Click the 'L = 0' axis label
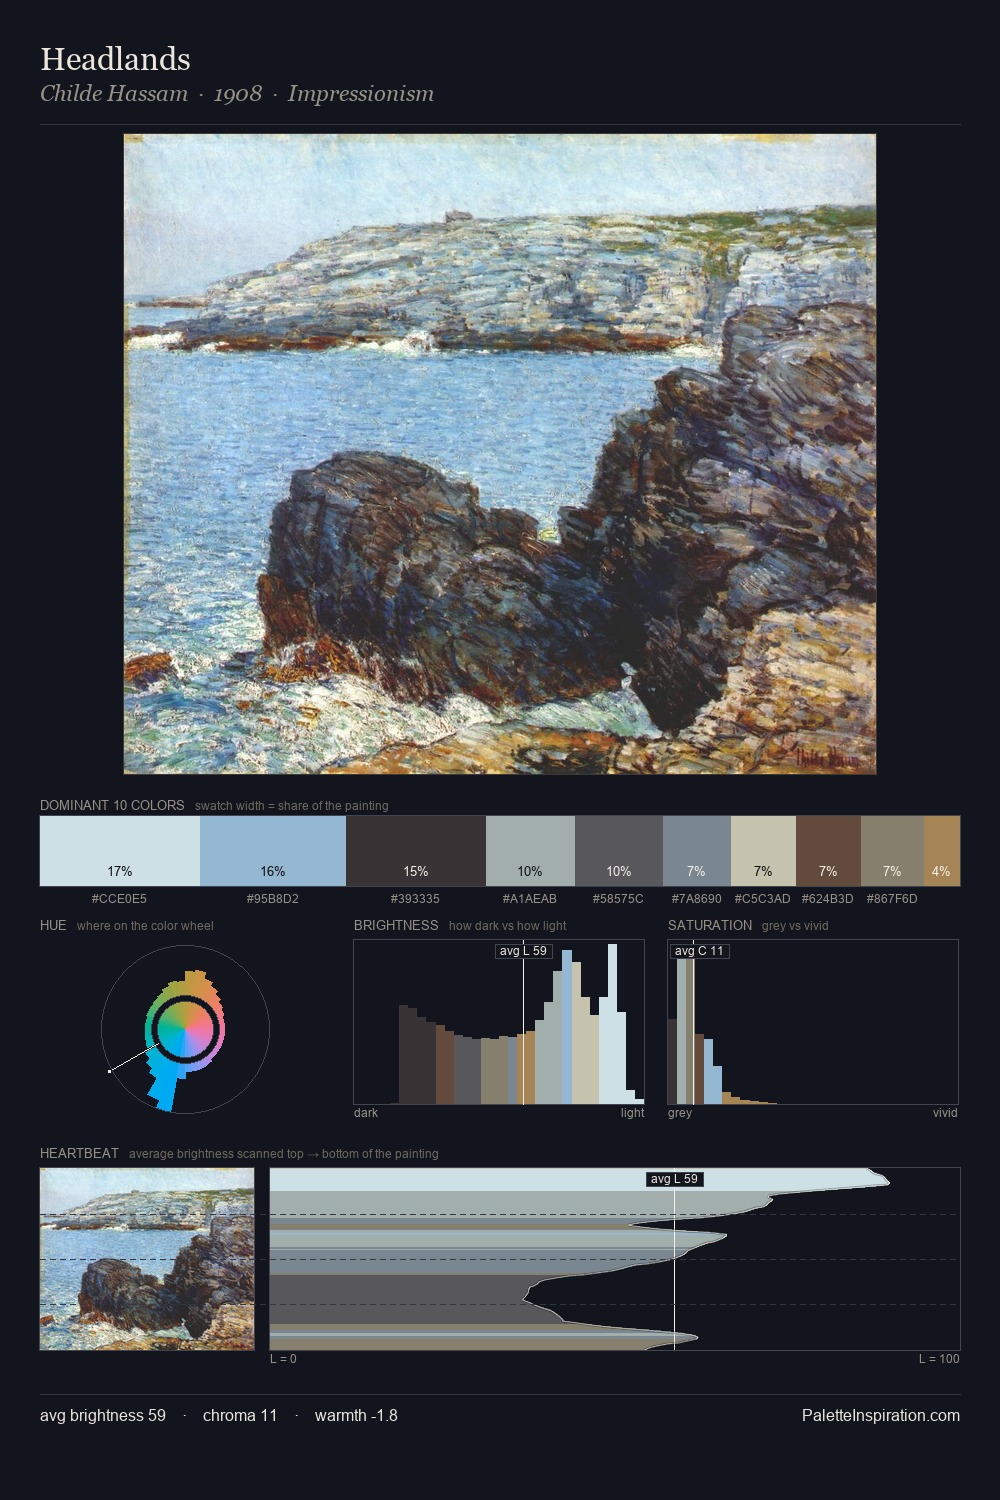The width and height of the screenshot is (1000, 1500). tap(283, 1359)
